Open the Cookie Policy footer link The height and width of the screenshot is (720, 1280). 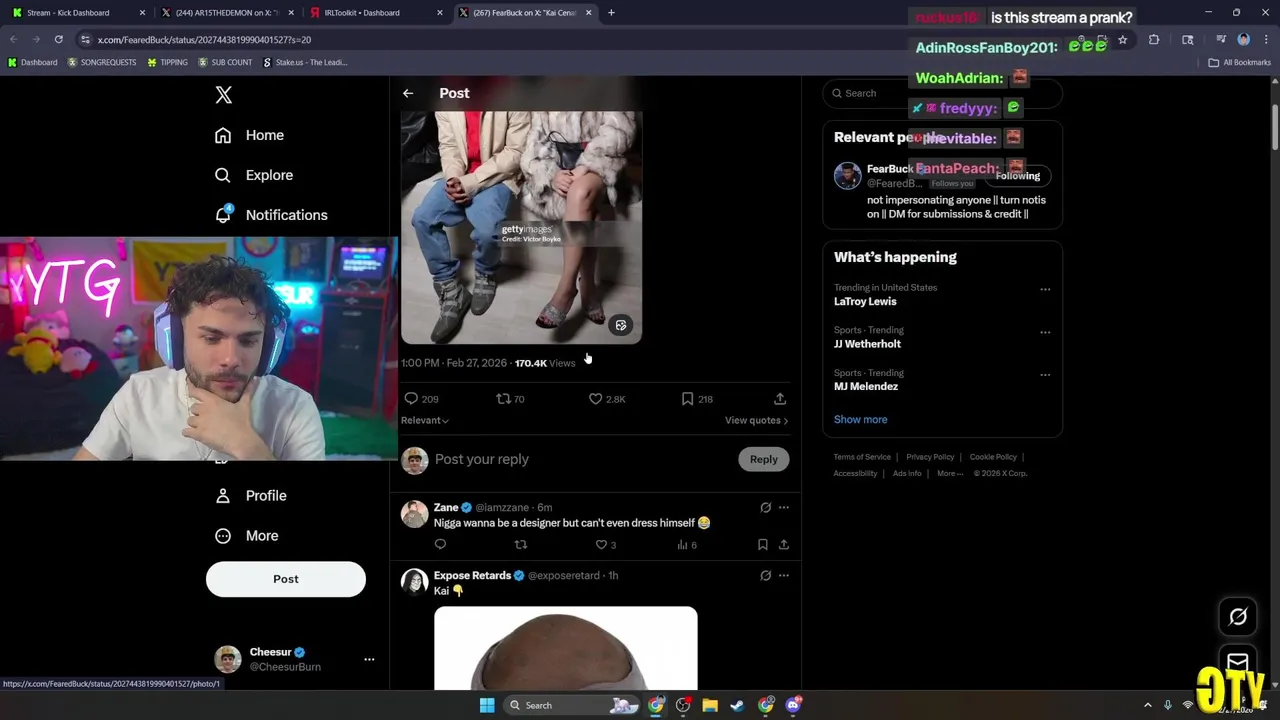click(993, 457)
